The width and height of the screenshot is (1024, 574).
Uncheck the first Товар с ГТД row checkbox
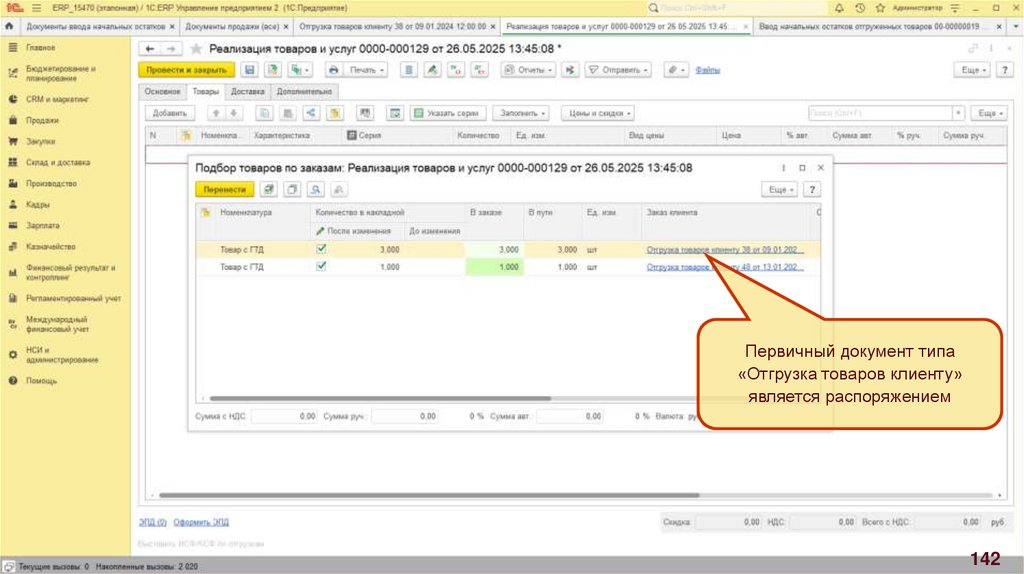coord(321,249)
